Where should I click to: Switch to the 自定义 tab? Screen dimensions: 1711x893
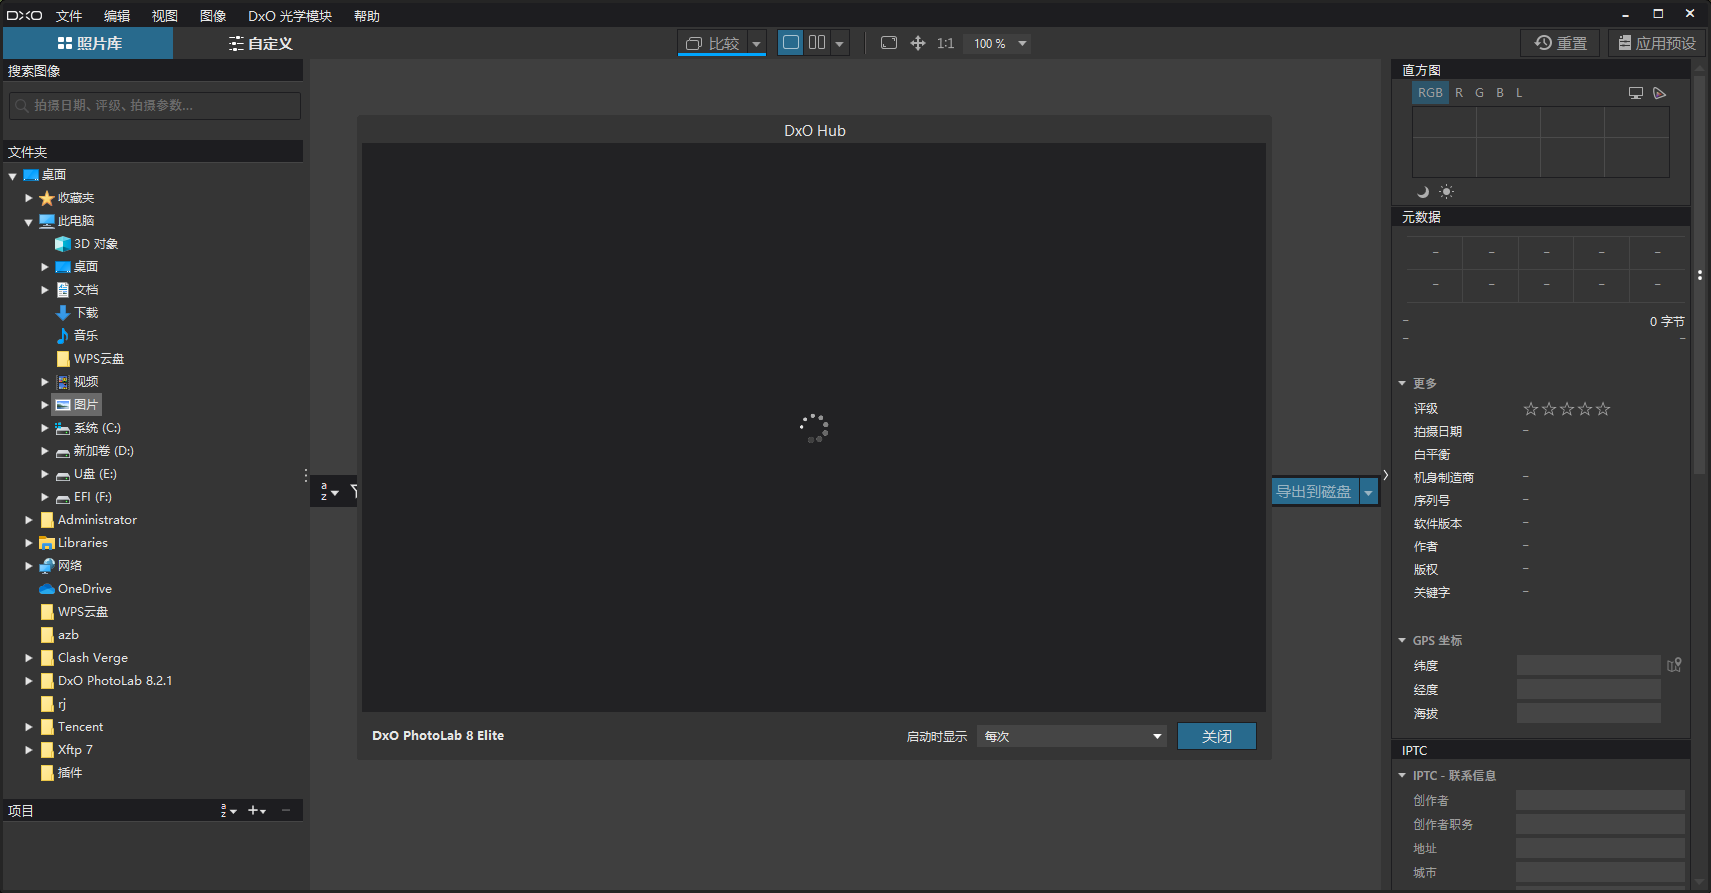click(260, 44)
